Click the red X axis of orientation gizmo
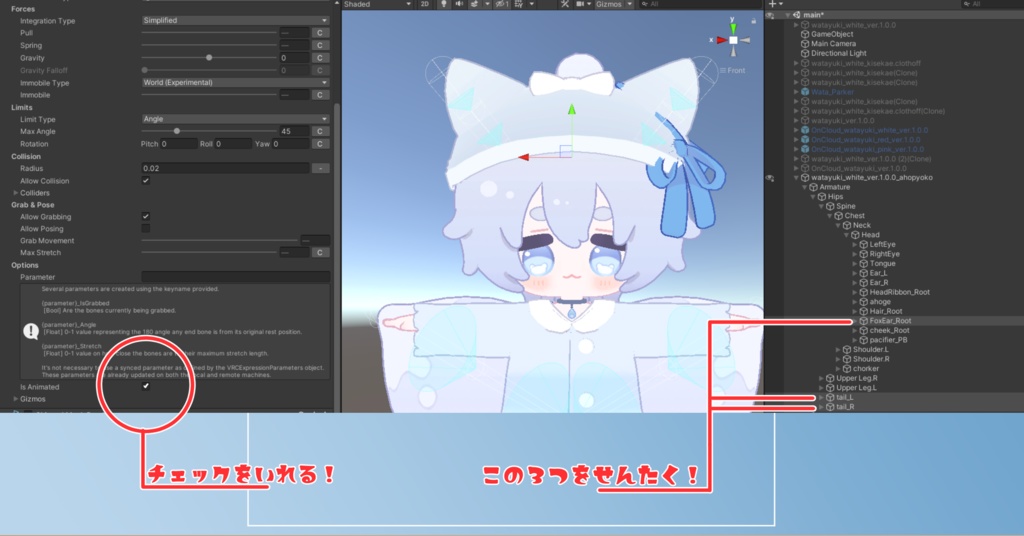The image size is (1024, 536). [x=721, y=40]
